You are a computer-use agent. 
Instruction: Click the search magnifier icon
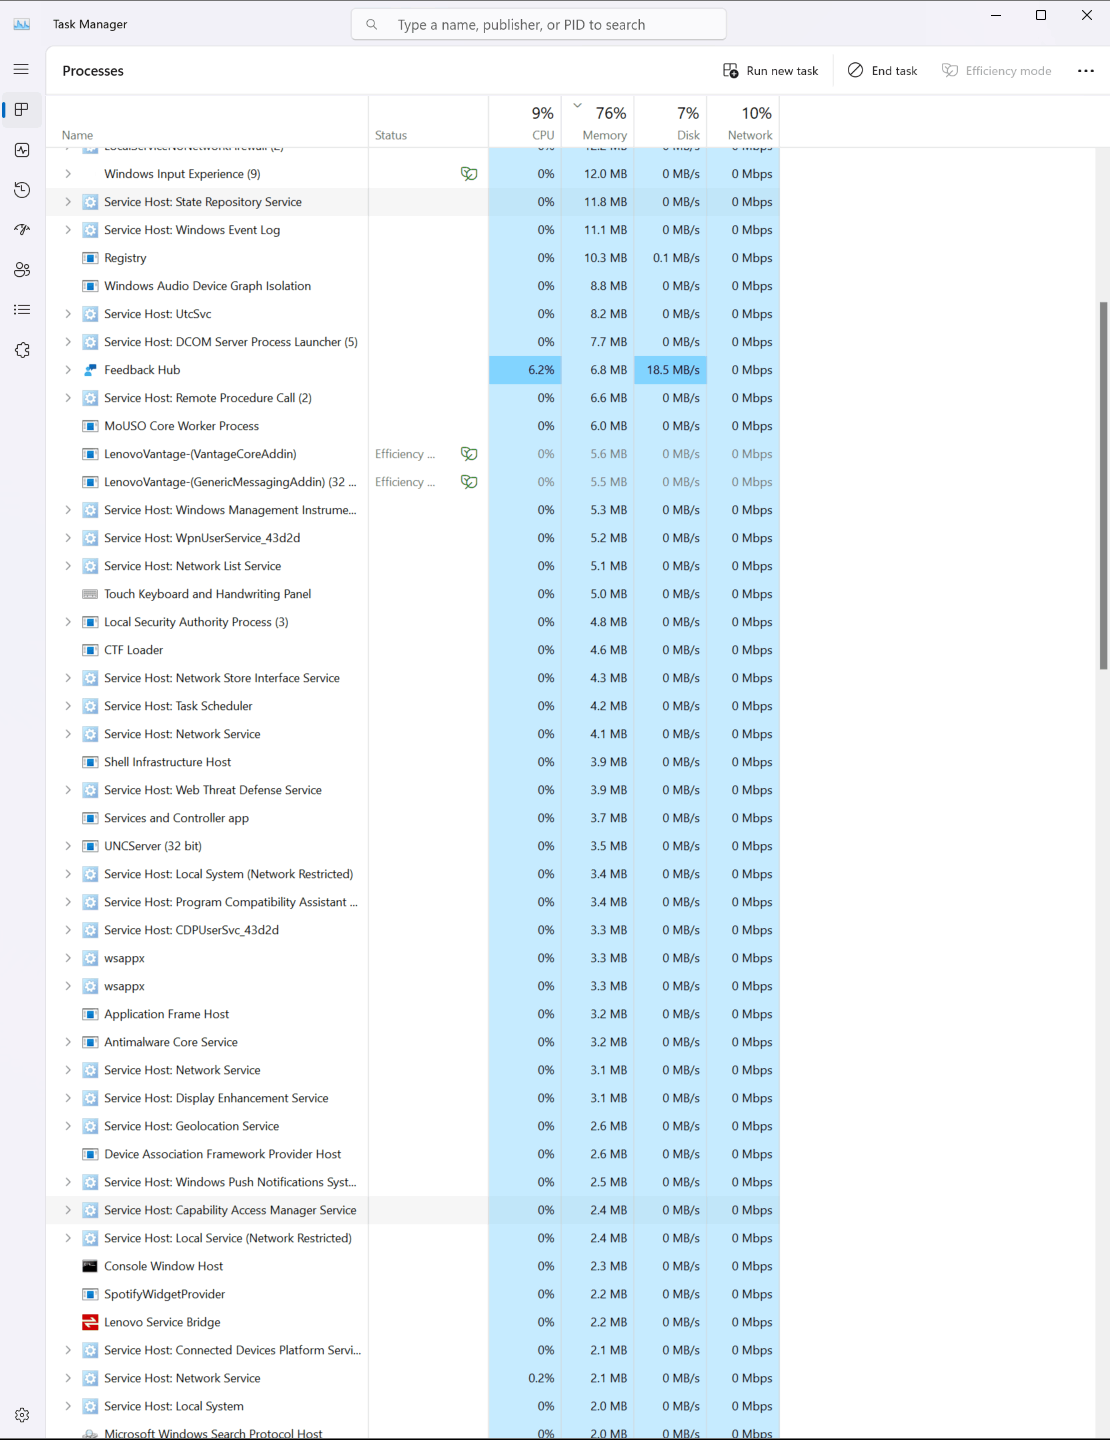point(372,24)
